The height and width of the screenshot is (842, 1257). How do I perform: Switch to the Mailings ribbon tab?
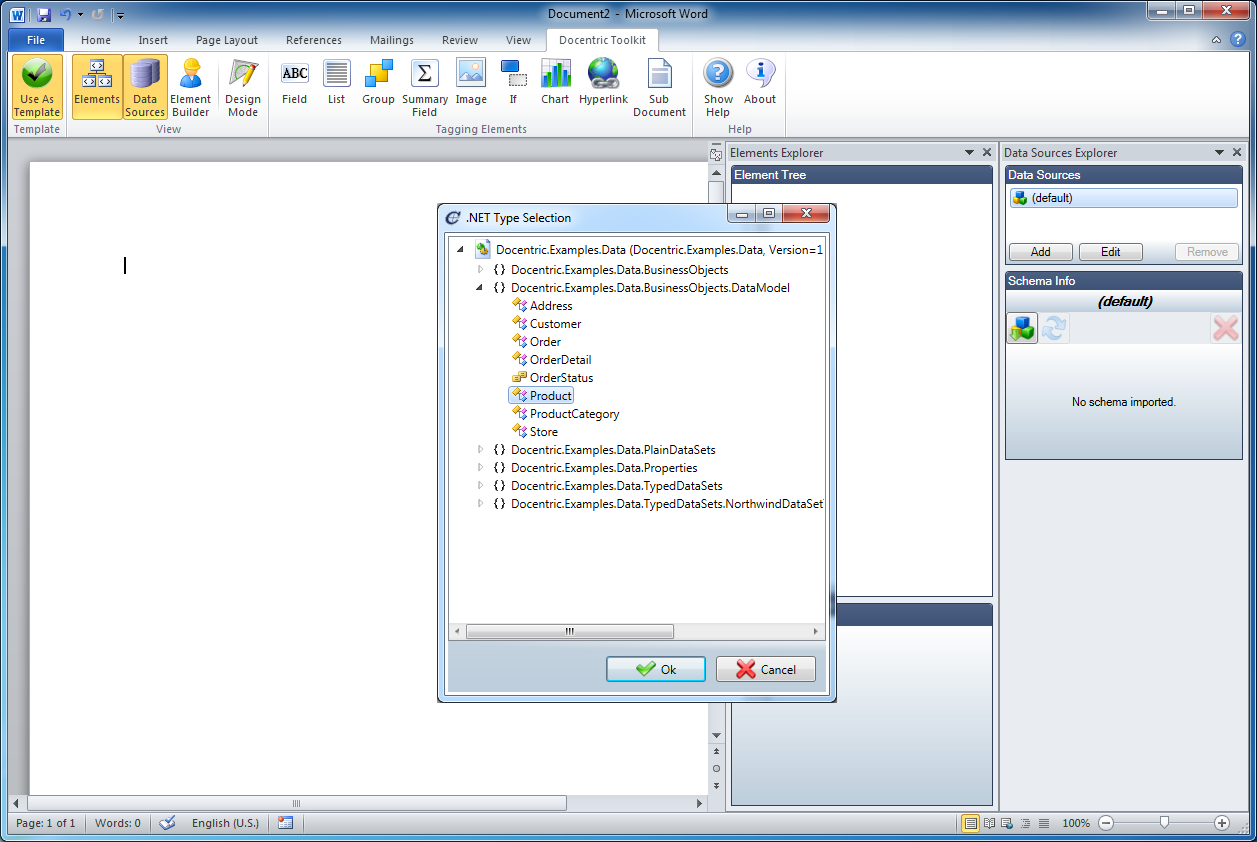pyautogui.click(x=391, y=40)
